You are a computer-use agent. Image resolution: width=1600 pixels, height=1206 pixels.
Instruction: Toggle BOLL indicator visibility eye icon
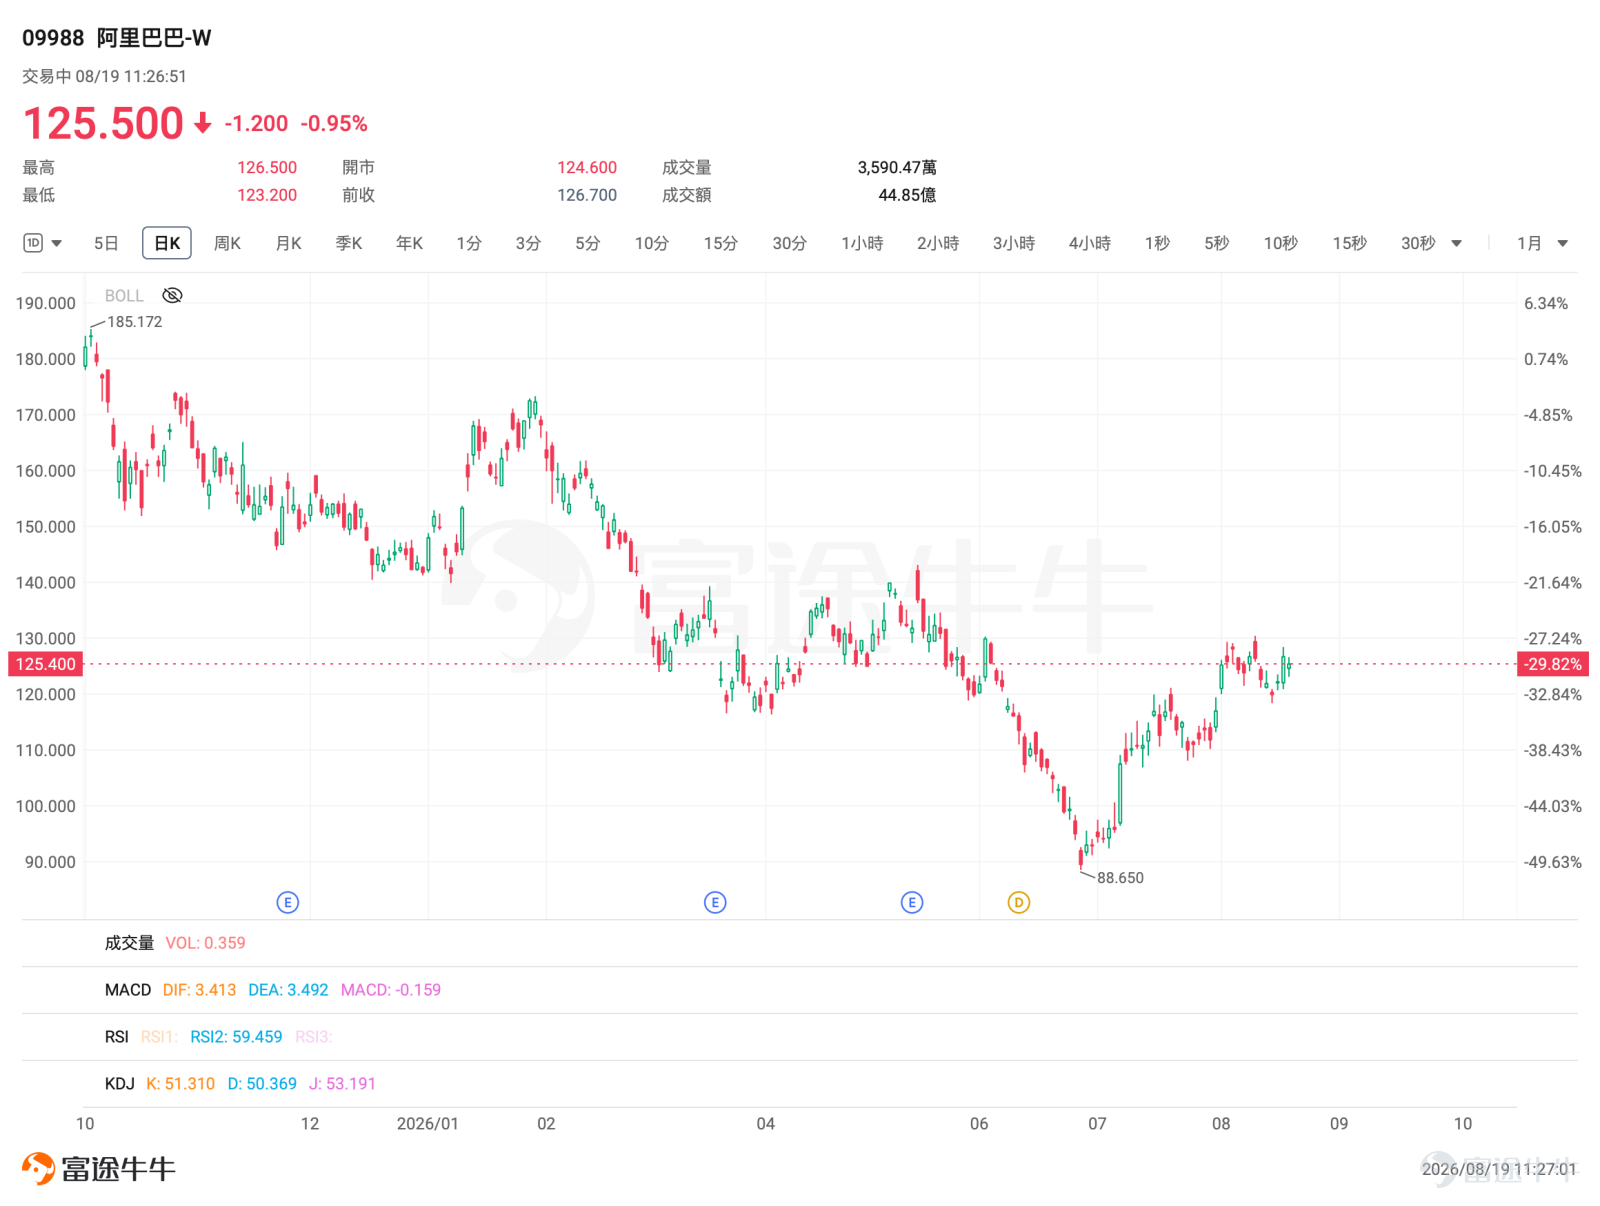click(x=172, y=295)
